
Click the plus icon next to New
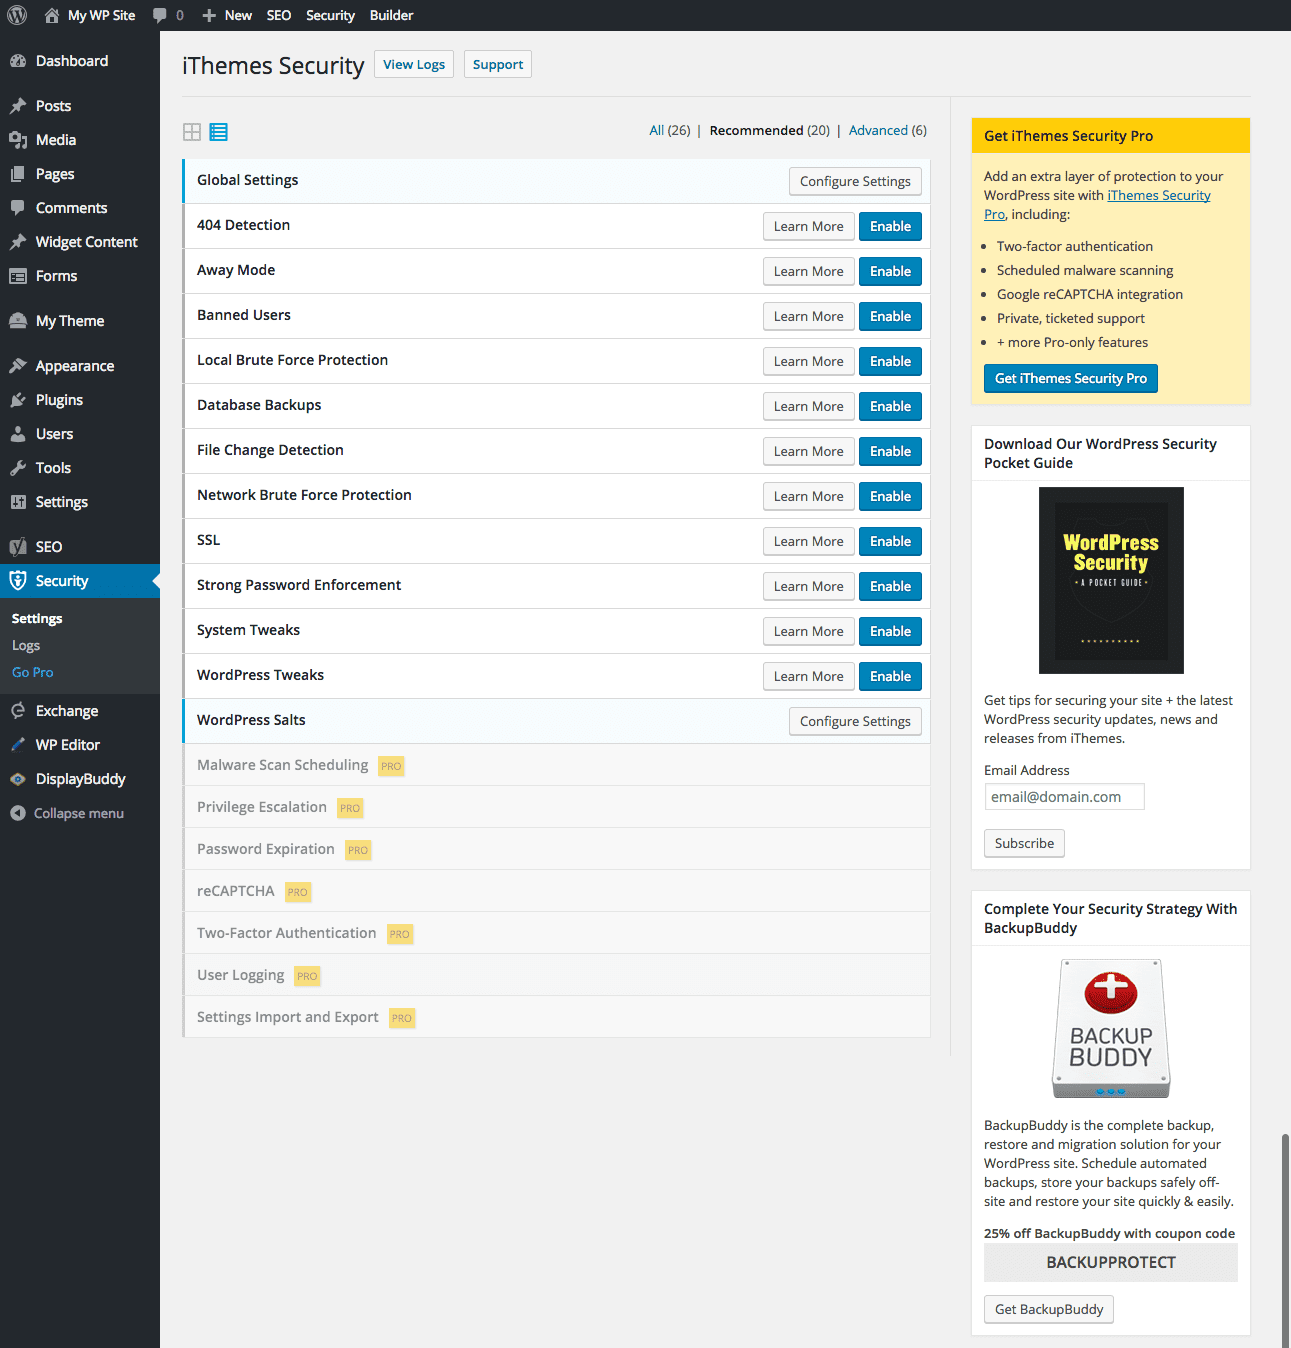tap(209, 15)
